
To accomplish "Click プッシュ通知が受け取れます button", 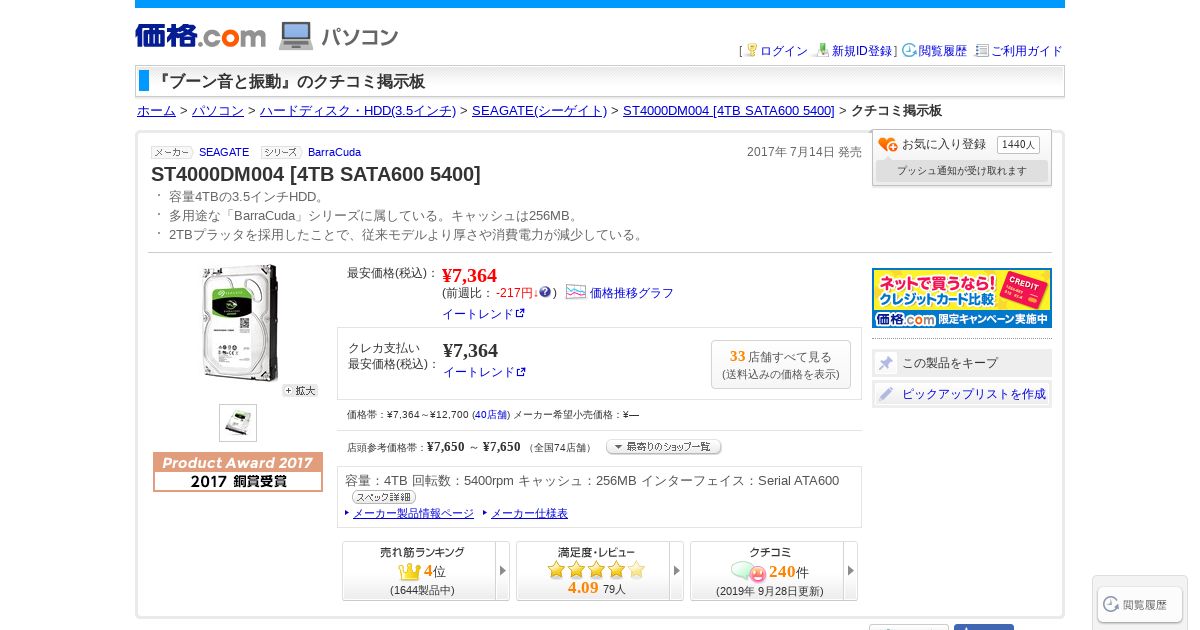I will [962, 171].
